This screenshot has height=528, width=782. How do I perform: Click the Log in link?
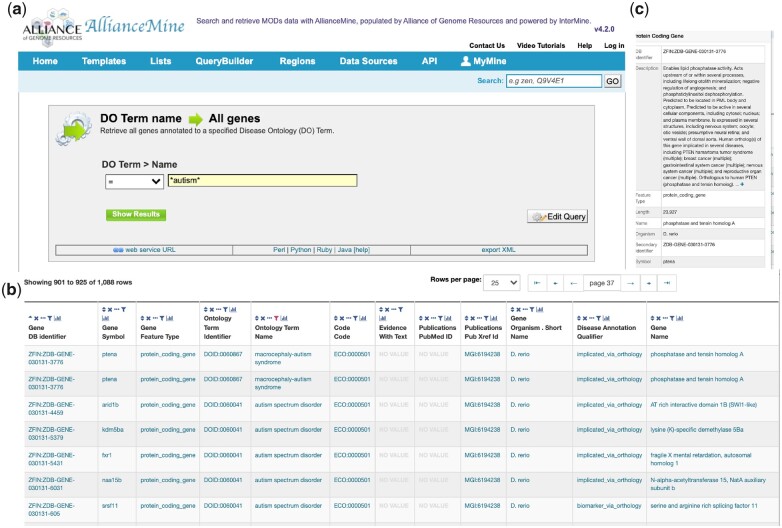(x=614, y=45)
